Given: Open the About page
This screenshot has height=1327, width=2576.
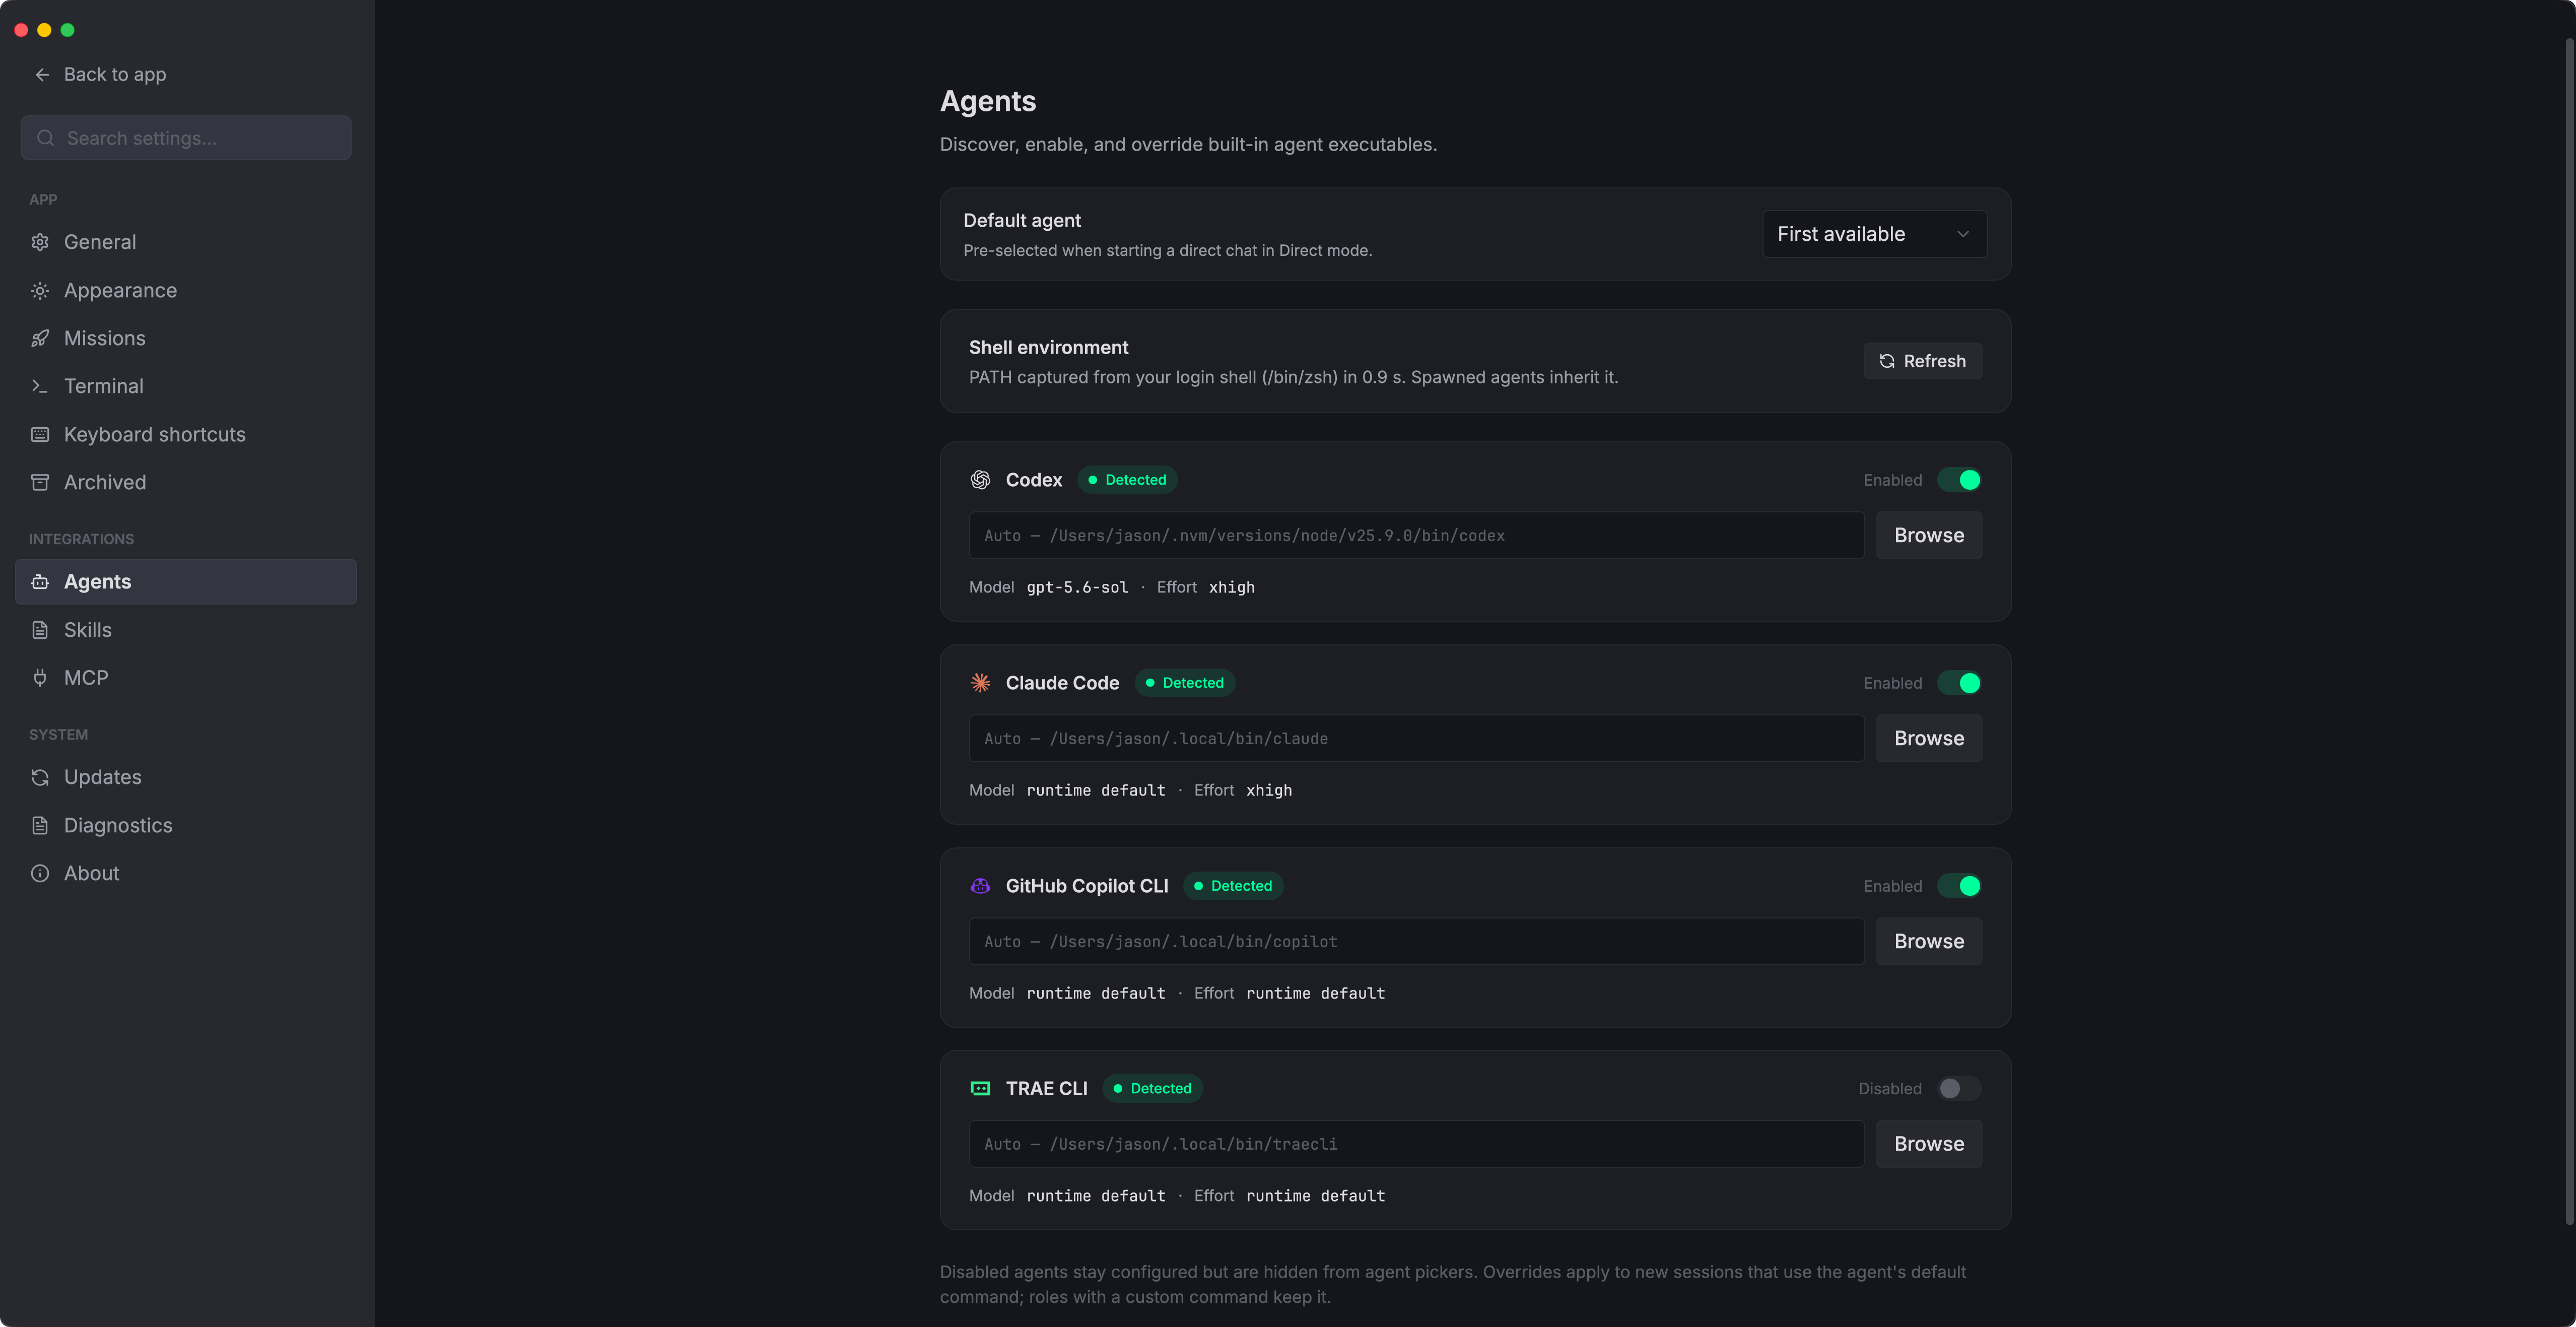Looking at the screenshot, I should tap(186, 873).
